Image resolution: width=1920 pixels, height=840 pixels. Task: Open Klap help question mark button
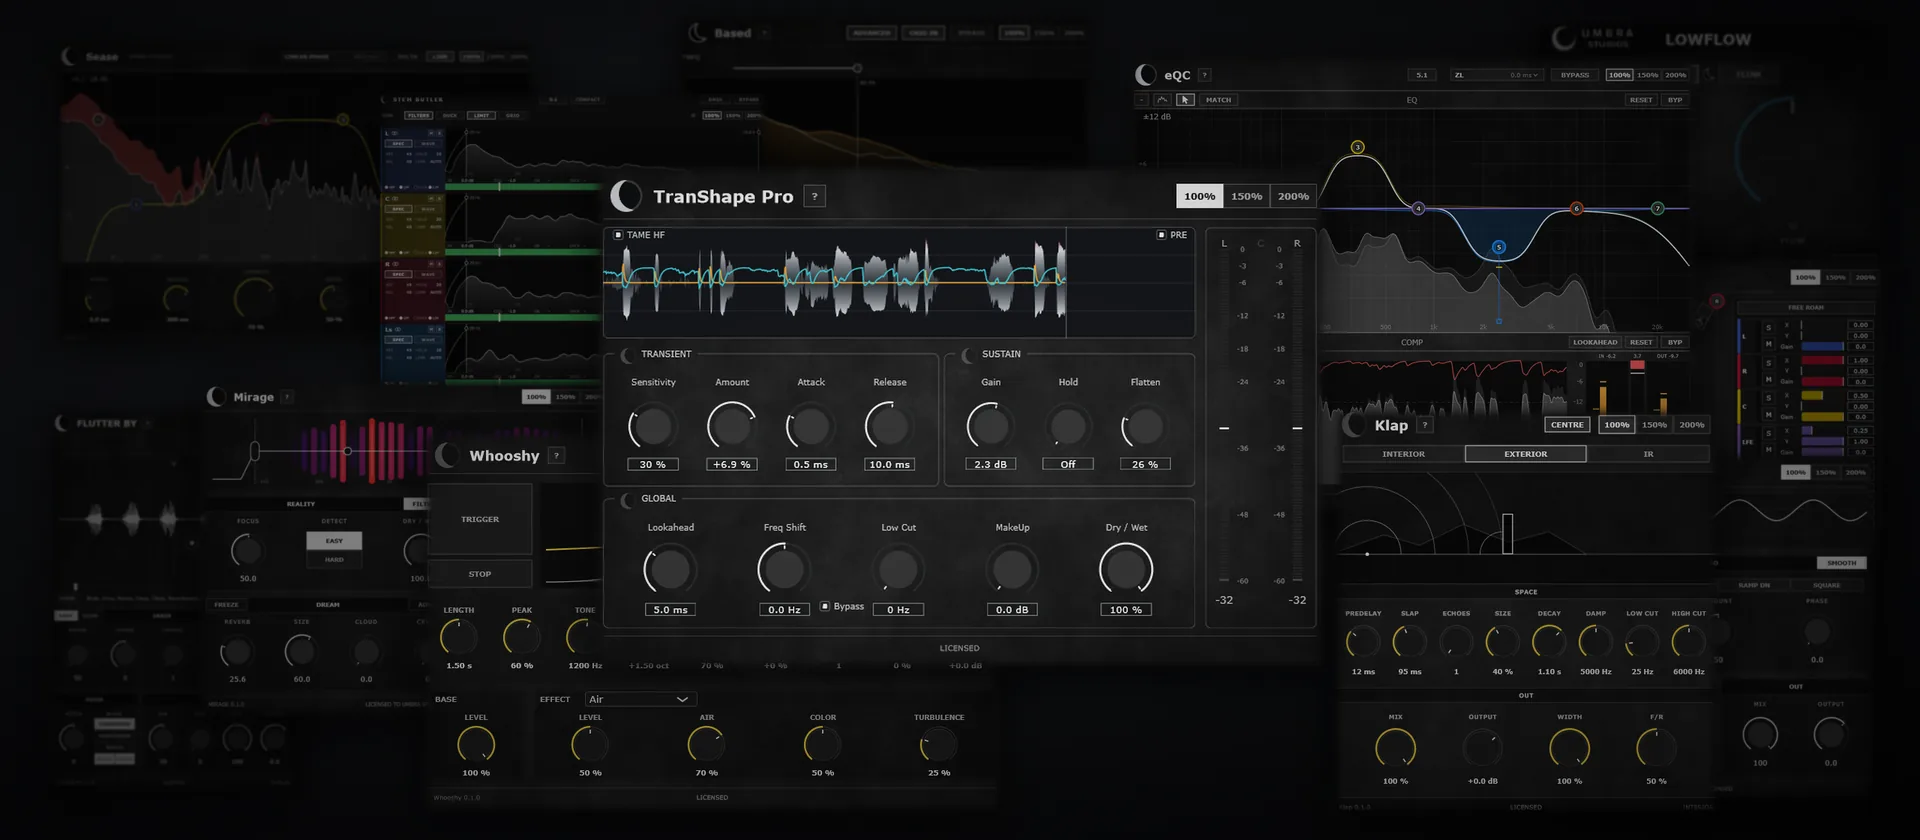pos(1426,425)
